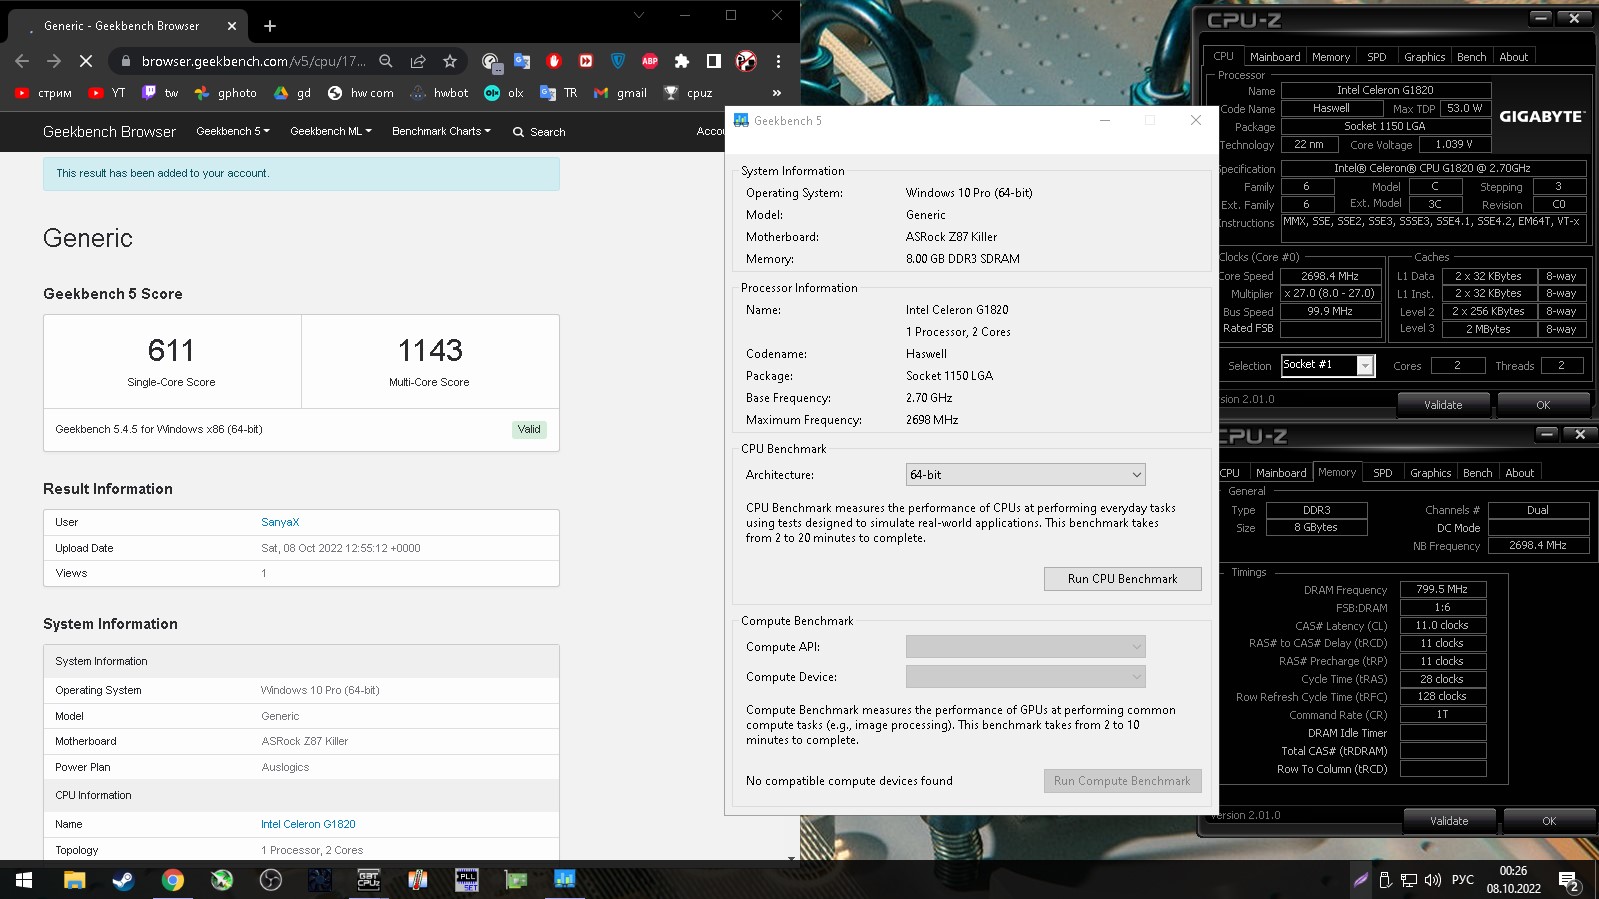This screenshot has width=1599, height=899.
Task: Switch to CPU tab in bottom CPU-Z
Action: tap(1230, 473)
